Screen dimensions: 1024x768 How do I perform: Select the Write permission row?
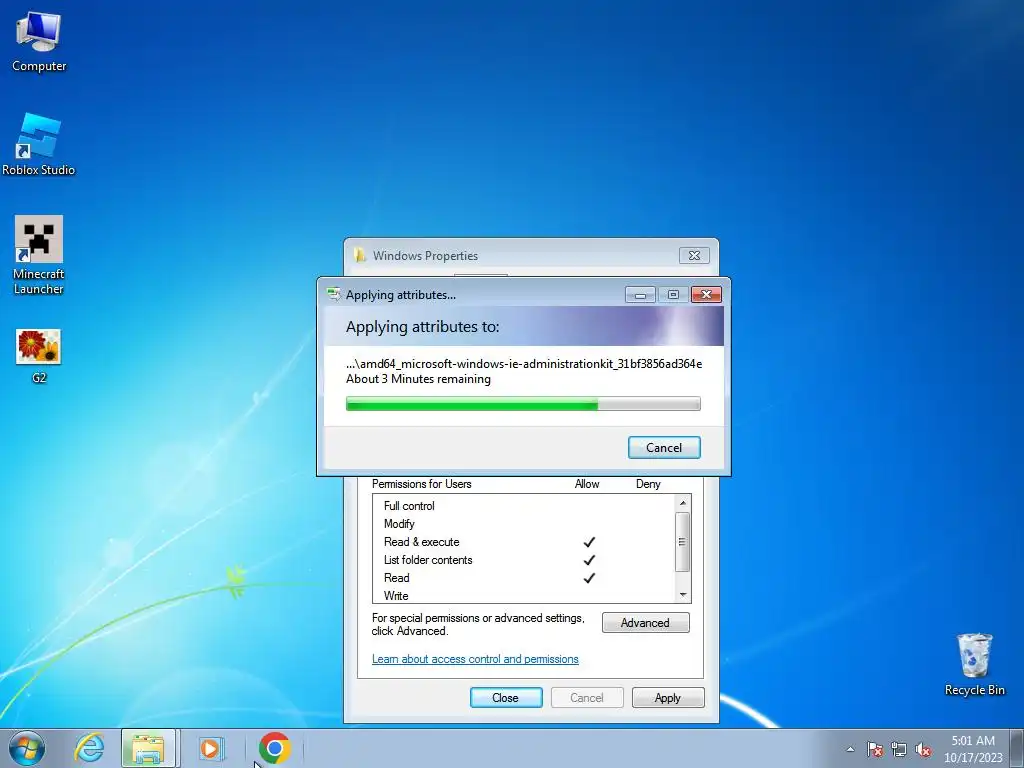coord(524,596)
